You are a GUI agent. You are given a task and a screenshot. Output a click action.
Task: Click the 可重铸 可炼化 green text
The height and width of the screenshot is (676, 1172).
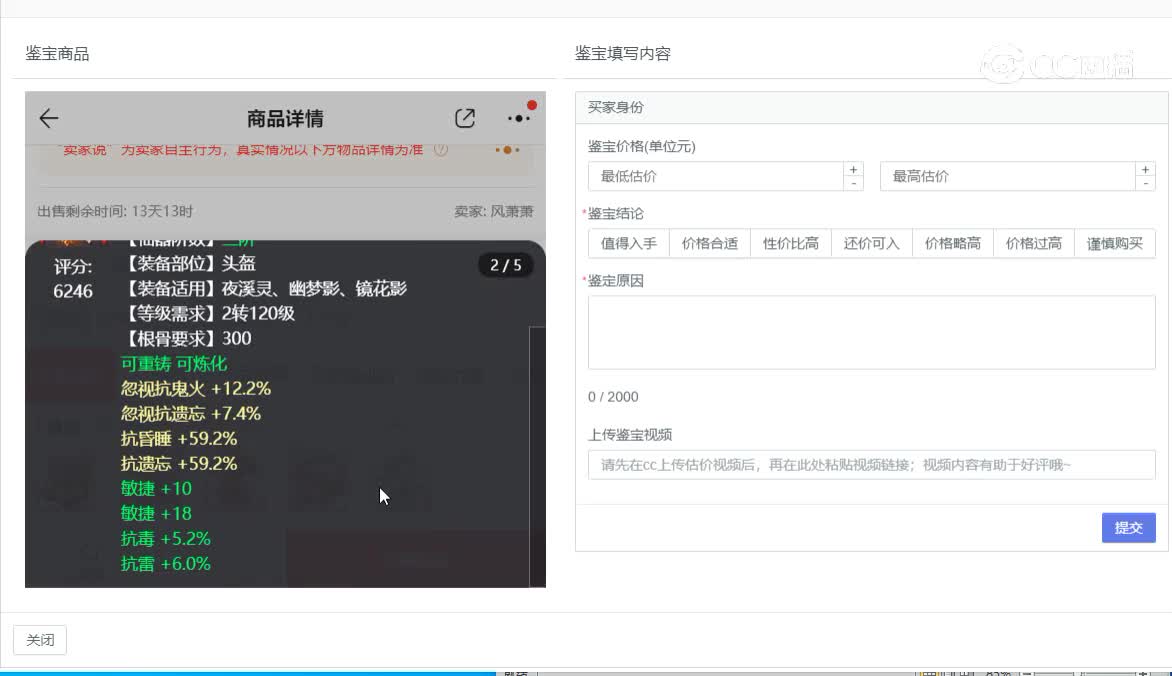[x=173, y=363]
